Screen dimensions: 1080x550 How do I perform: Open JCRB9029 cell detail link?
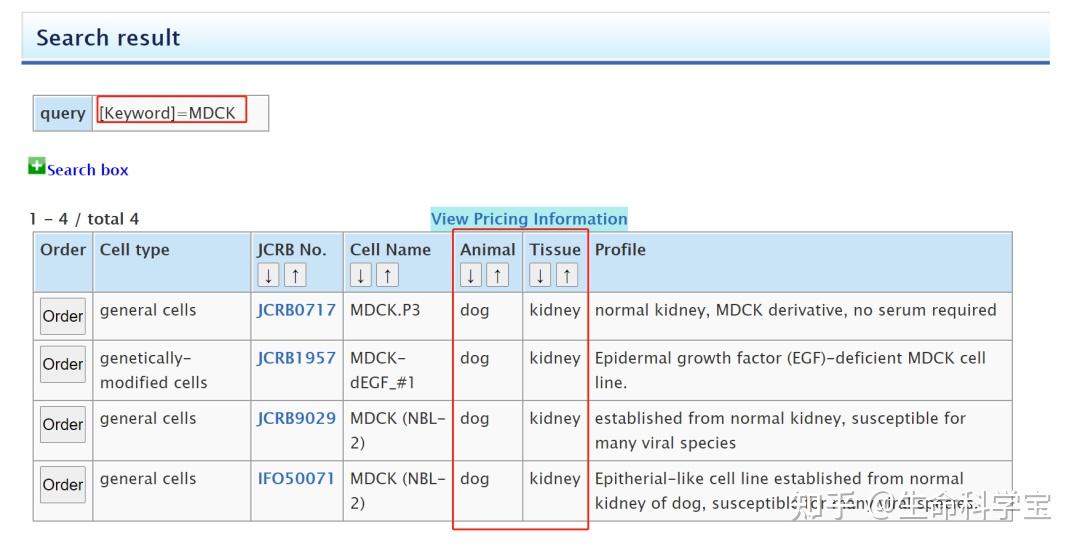[296, 418]
